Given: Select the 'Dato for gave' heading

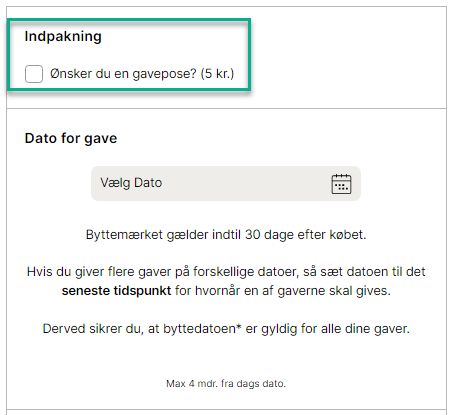Looking at the screenshot, I should pyautogui.click(x=71, y=138).
